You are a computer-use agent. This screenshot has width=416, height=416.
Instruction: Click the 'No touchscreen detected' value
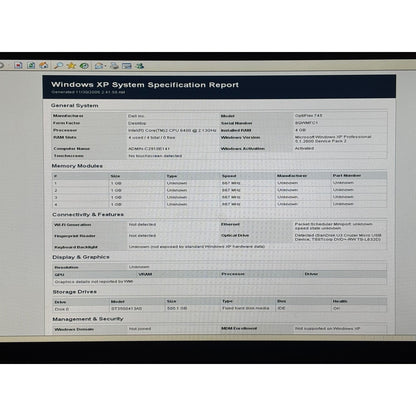tap(155, 156)
